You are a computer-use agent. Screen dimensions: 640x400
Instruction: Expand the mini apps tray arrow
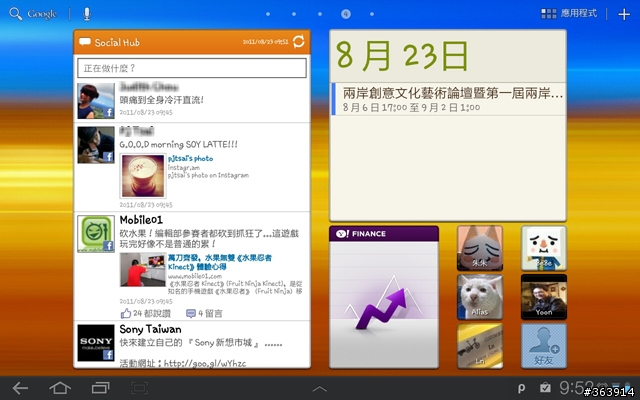click(320, 389)
